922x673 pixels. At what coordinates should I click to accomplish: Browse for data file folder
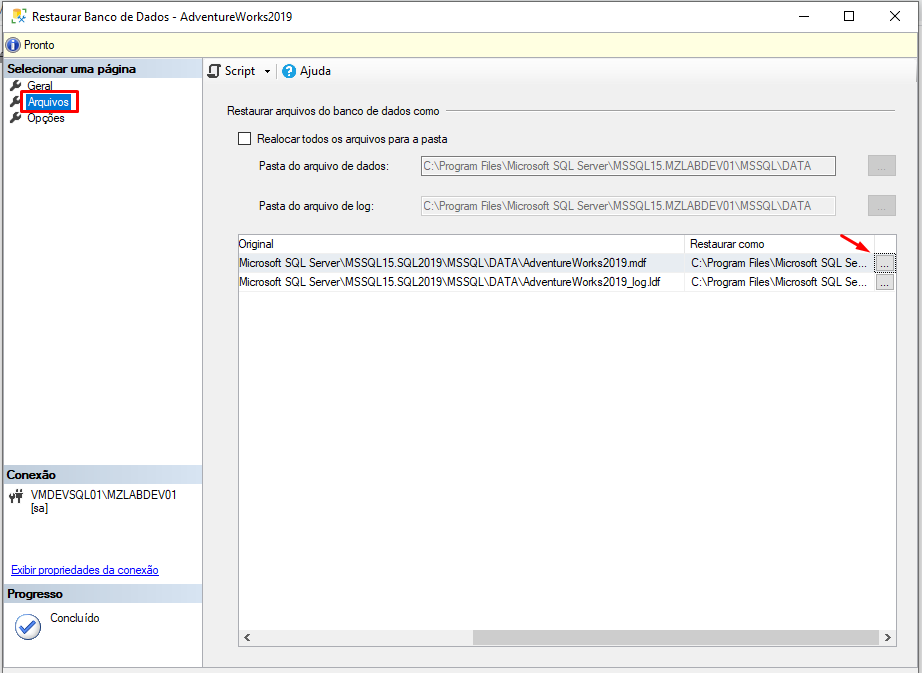point(881,166)
